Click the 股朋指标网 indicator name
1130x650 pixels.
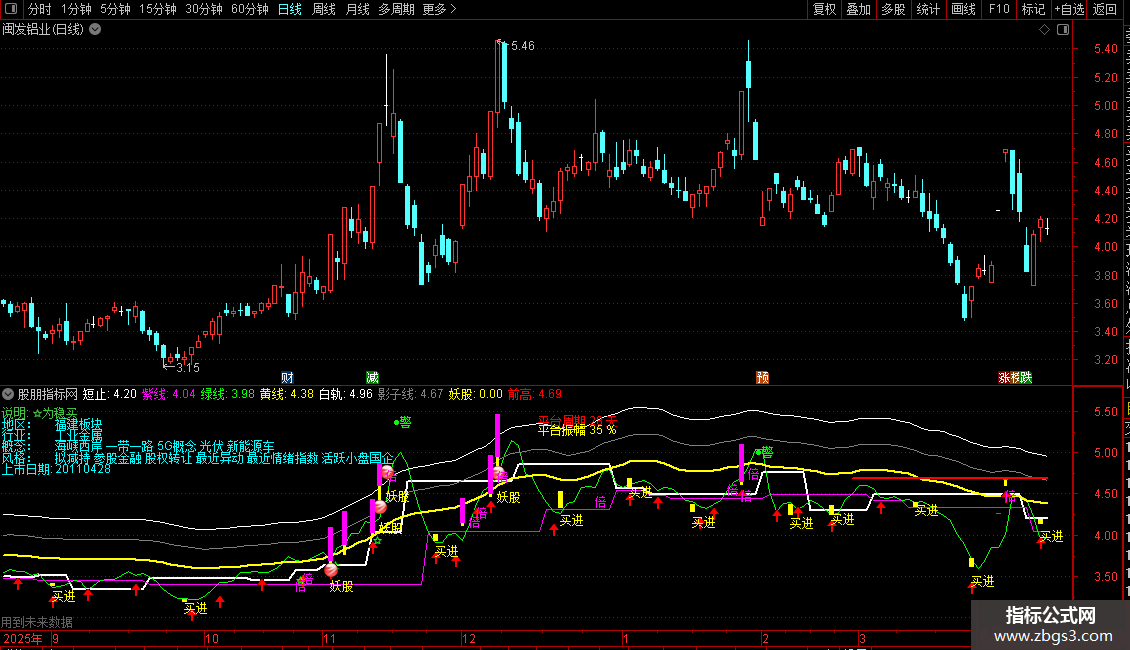tap(48, 394)
